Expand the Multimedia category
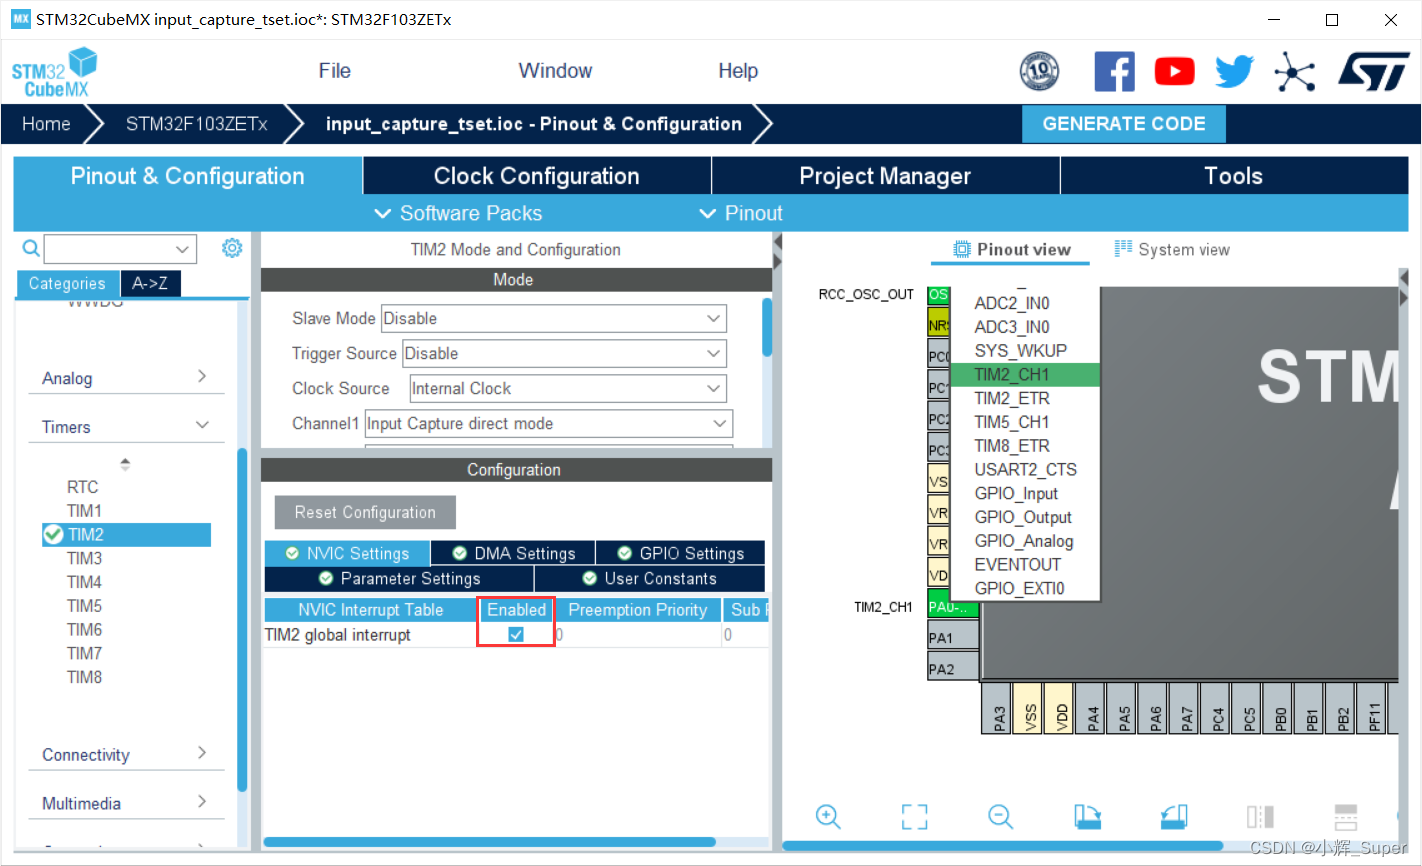Image resolution: width=1422 pixels, height=866 pixels. (x=125, y=803)
